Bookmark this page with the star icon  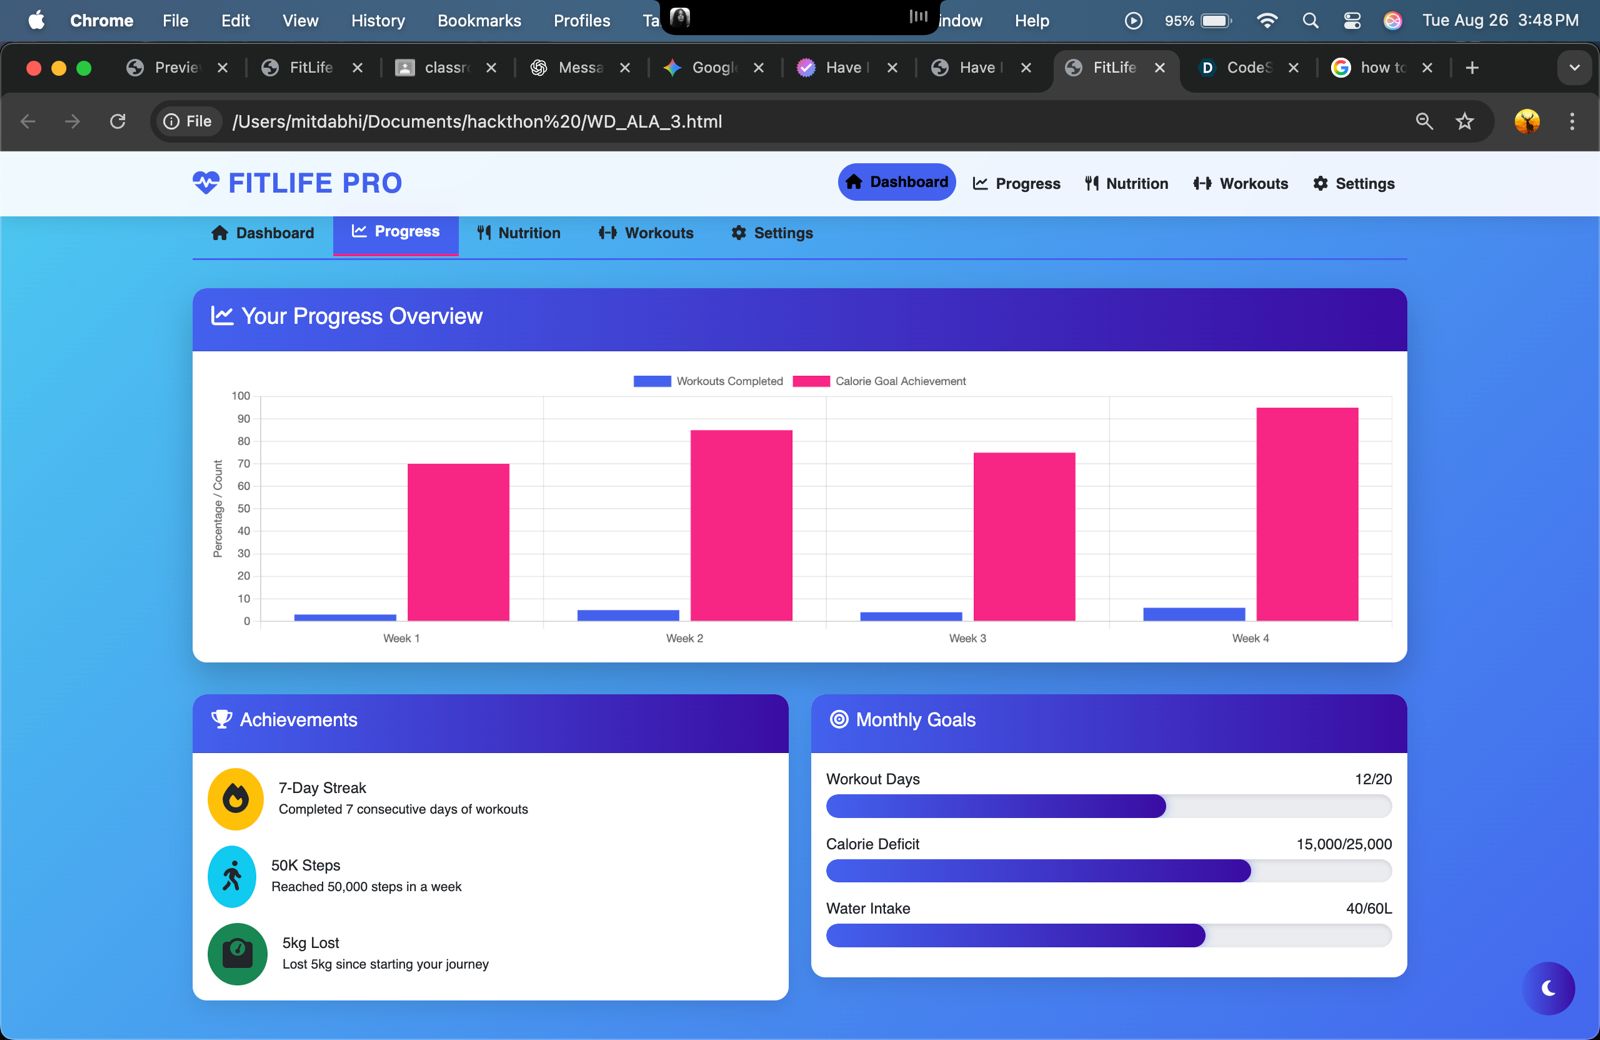pos(1465,121)
